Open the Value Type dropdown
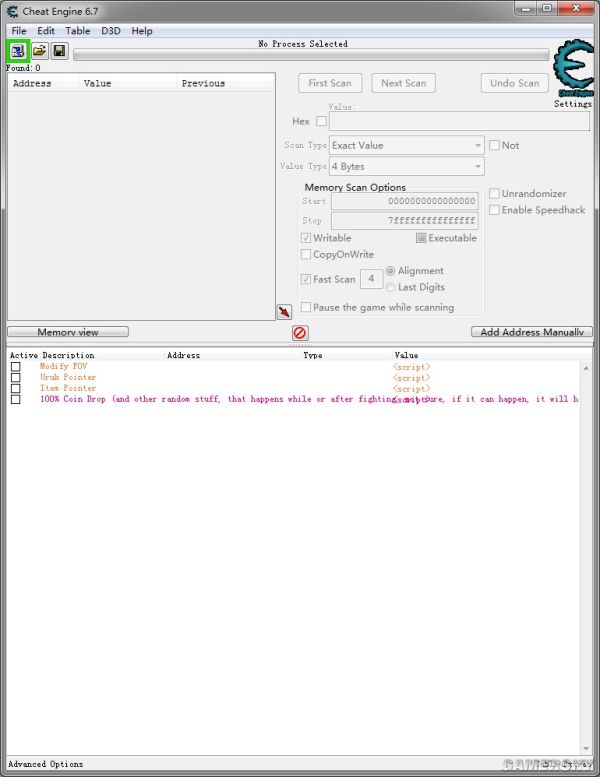600x777 pixels. pyautogui.click(x=406, y=166)
